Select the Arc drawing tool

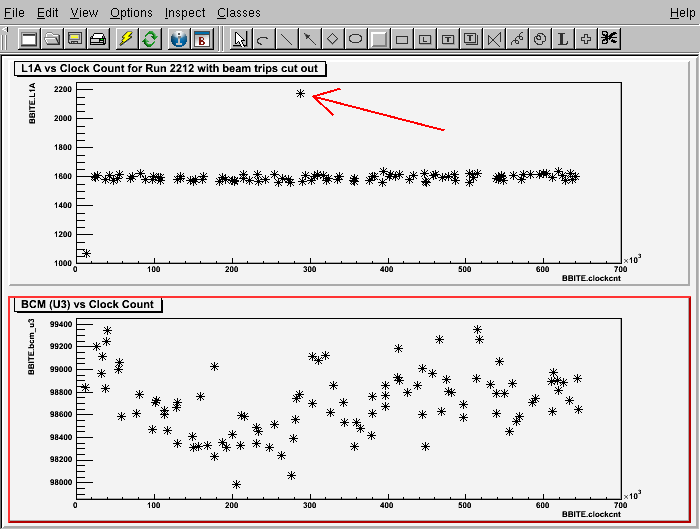click(263, 39)
